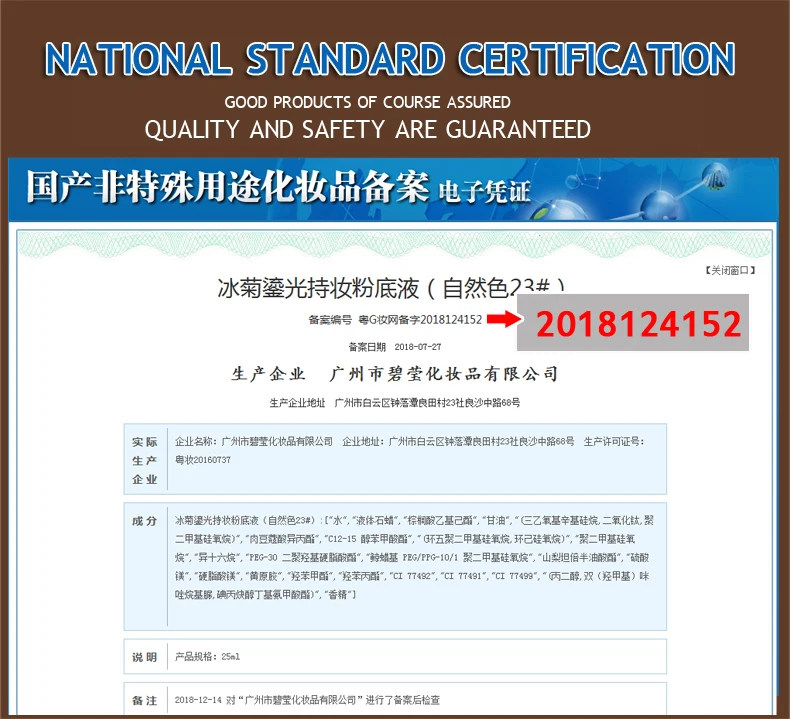Click the product title 冰菊鎏光持妆粉底液

pyautogui.click(x=318, y=288)
